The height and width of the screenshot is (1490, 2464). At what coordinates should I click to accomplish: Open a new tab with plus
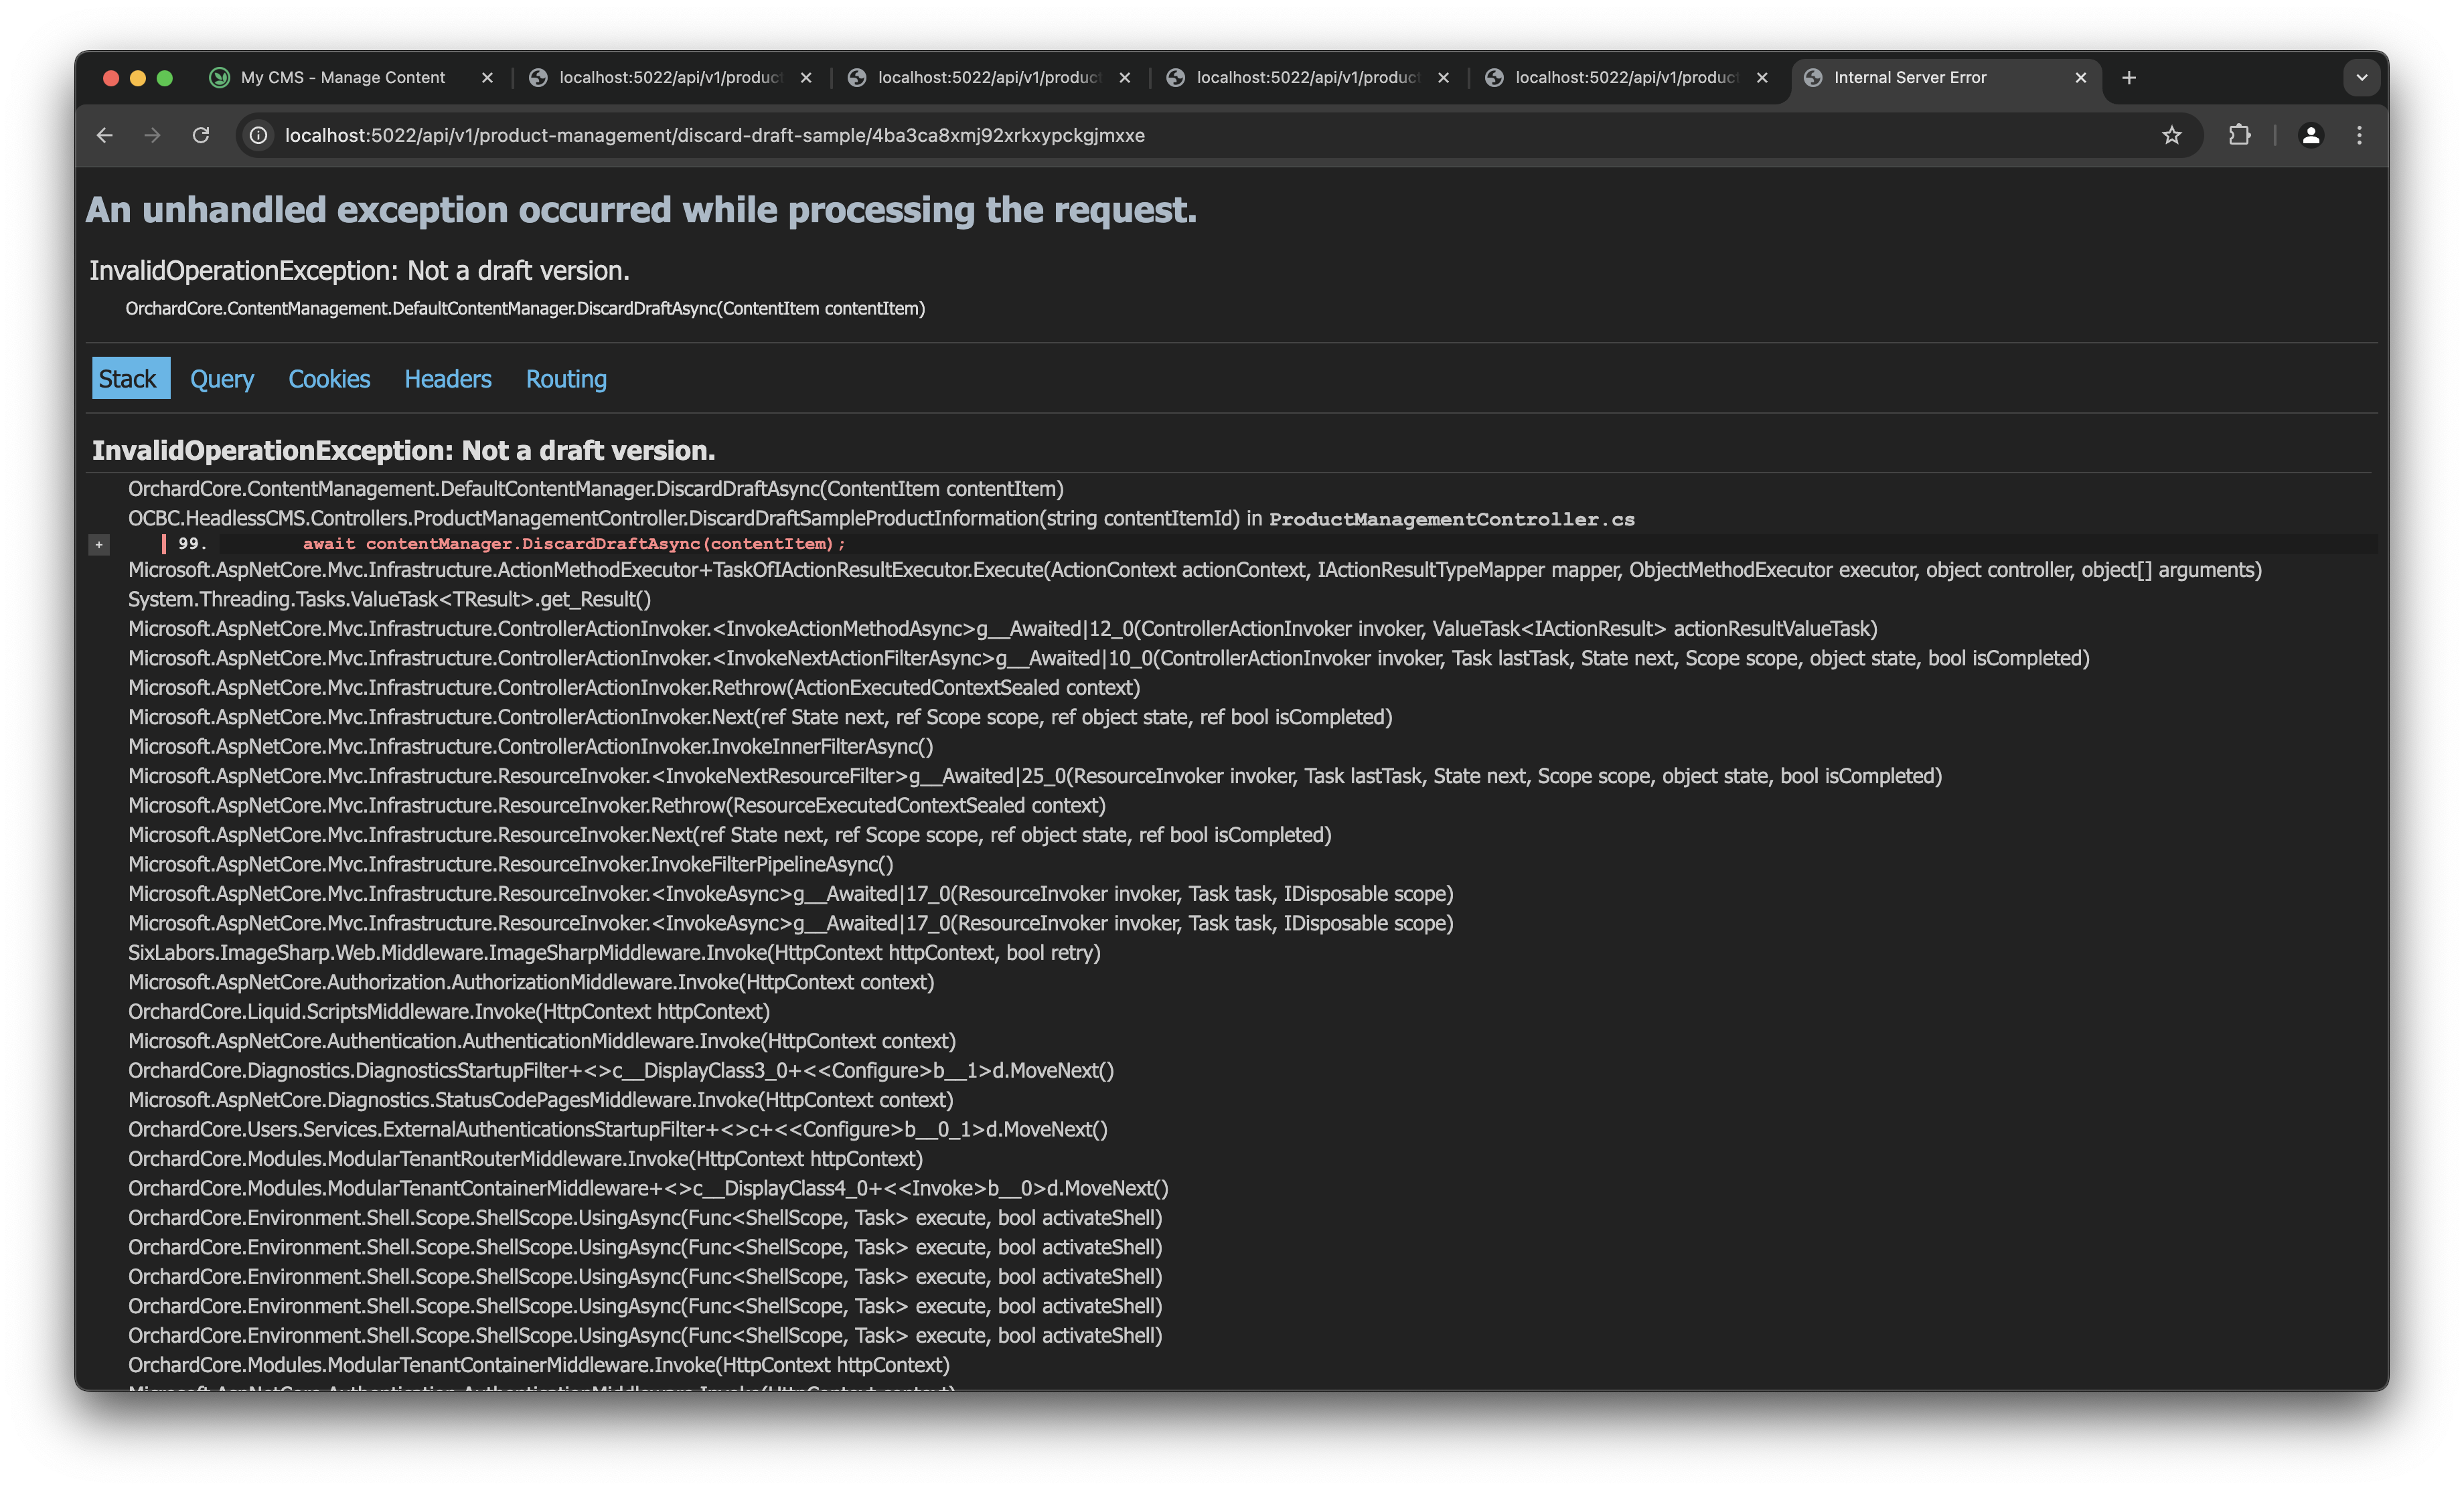pos(2129,78)
